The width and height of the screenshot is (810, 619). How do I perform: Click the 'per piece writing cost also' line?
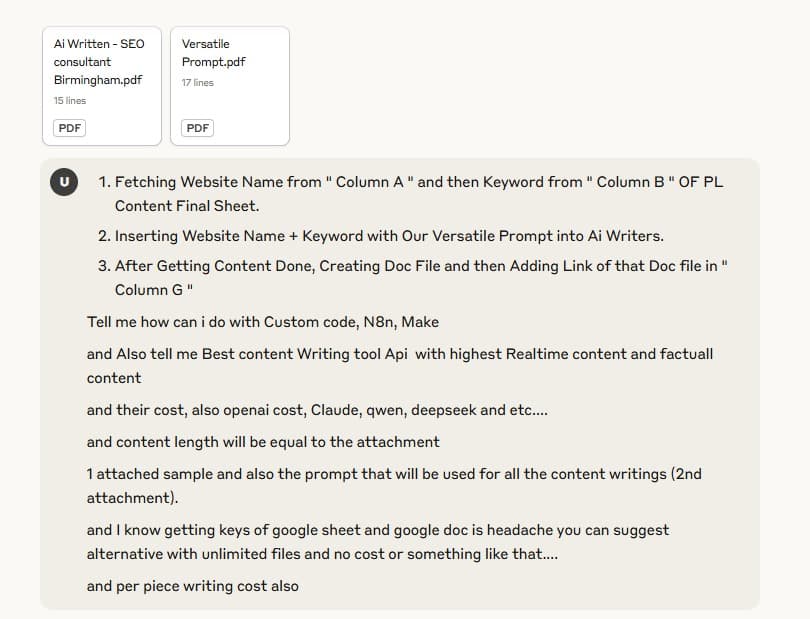pos(193,586)
